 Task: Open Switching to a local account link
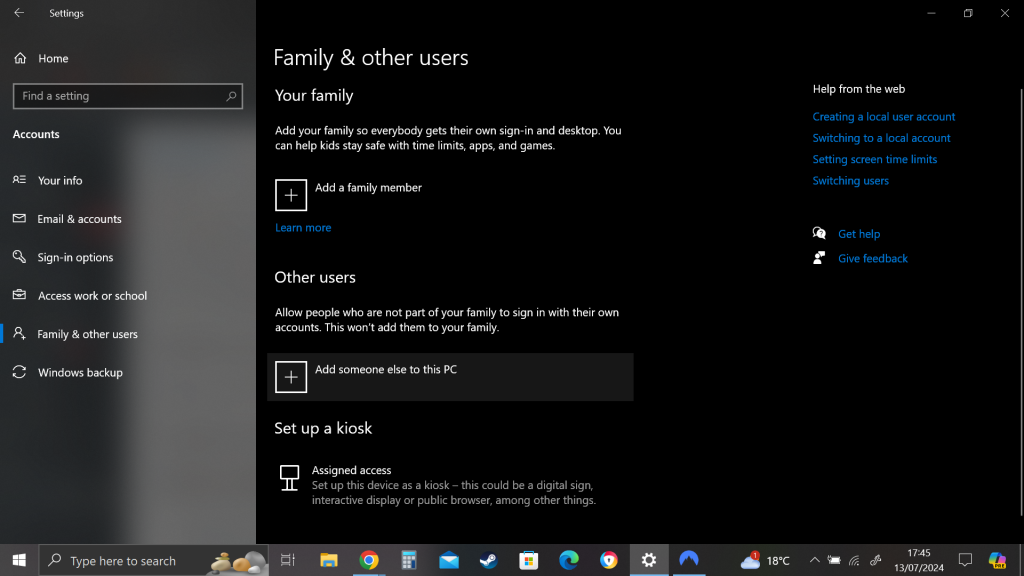pos(881,138)
